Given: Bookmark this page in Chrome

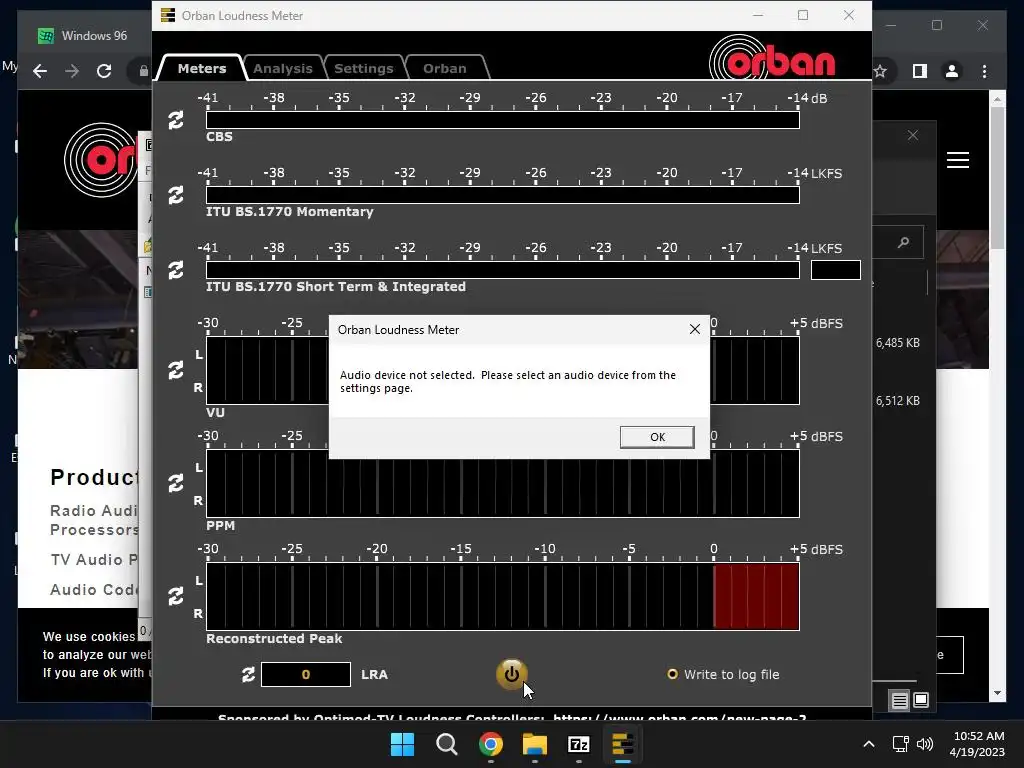Looking at the screenshot, I should 880,71.
